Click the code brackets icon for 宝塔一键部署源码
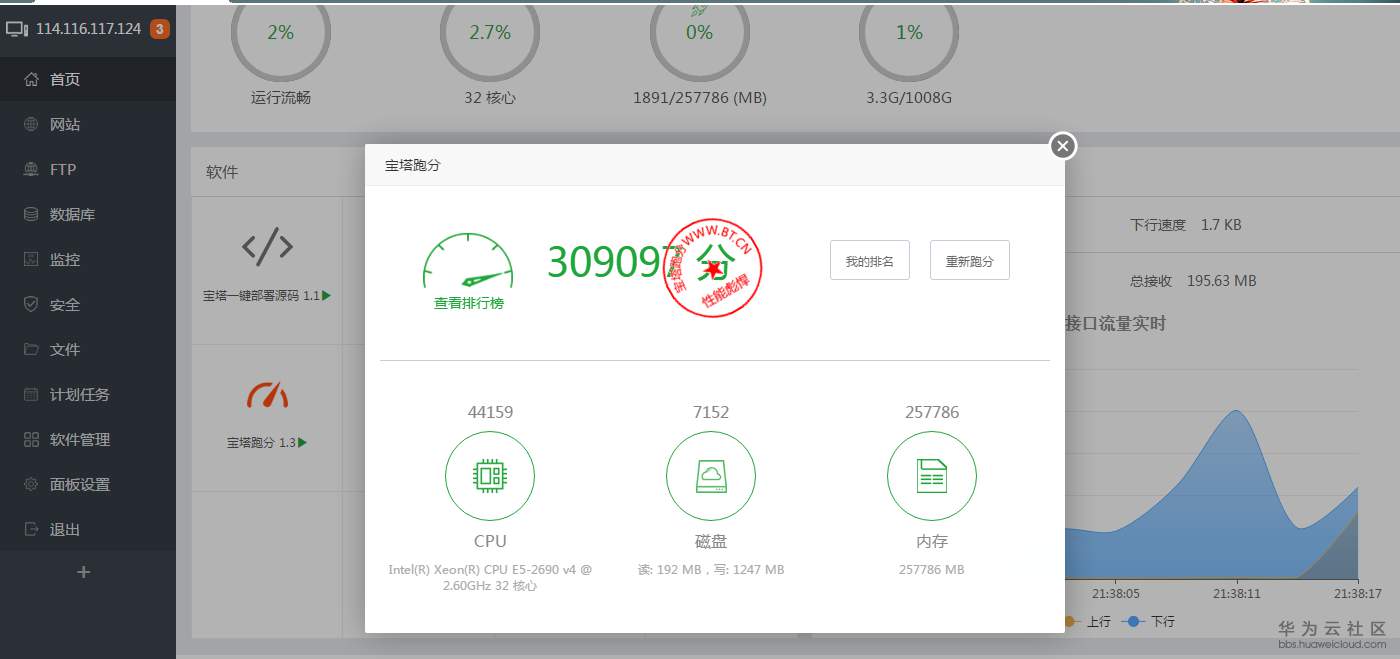Viewport: 1400px width, 659px height. pos(267,246)
